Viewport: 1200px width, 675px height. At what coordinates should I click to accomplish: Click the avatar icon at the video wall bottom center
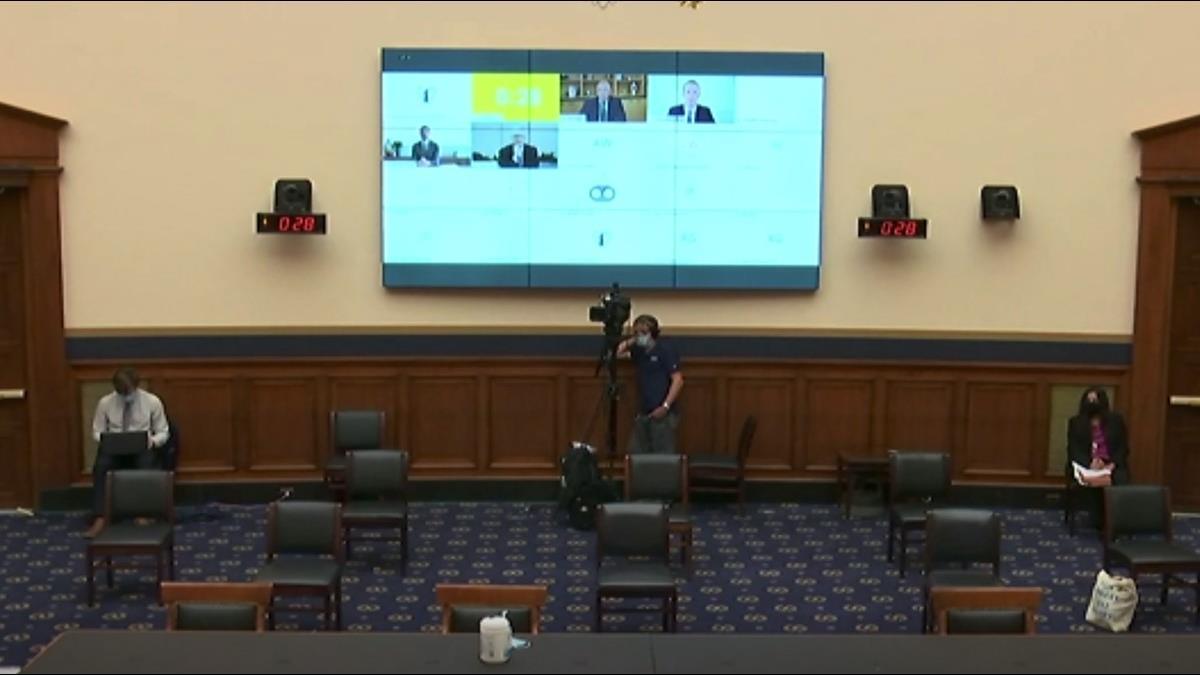[x=601, y=240]
